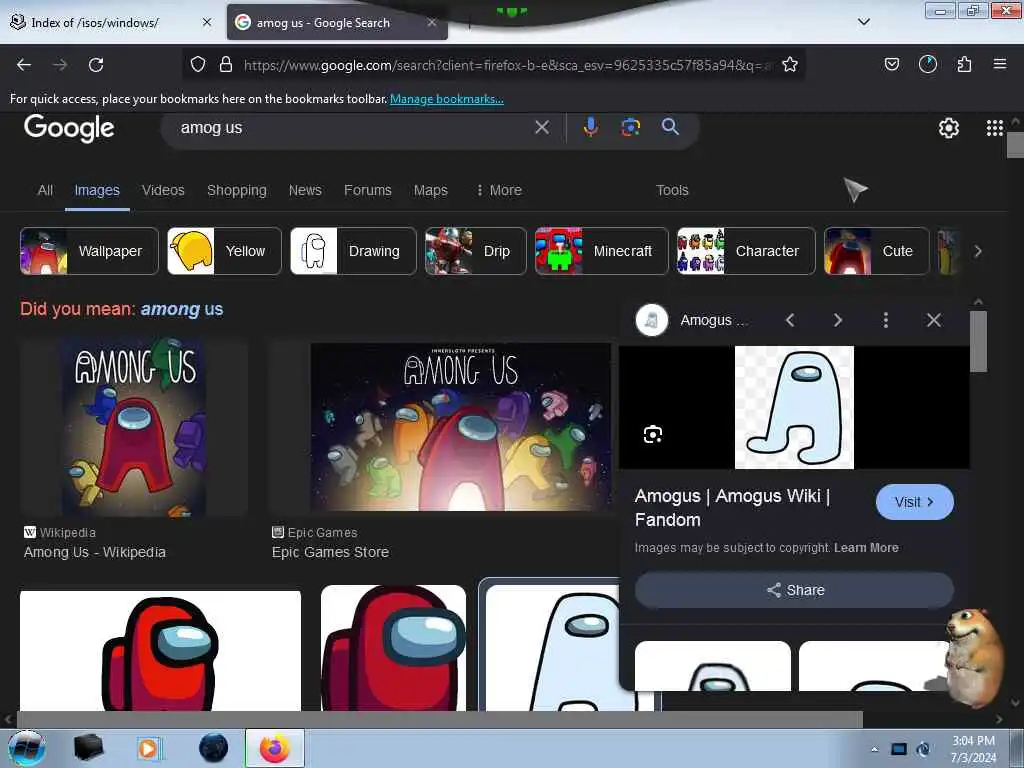Close the amog us Google Search tab
Screen dimensions: 1024x768
[x=432, y=22]
